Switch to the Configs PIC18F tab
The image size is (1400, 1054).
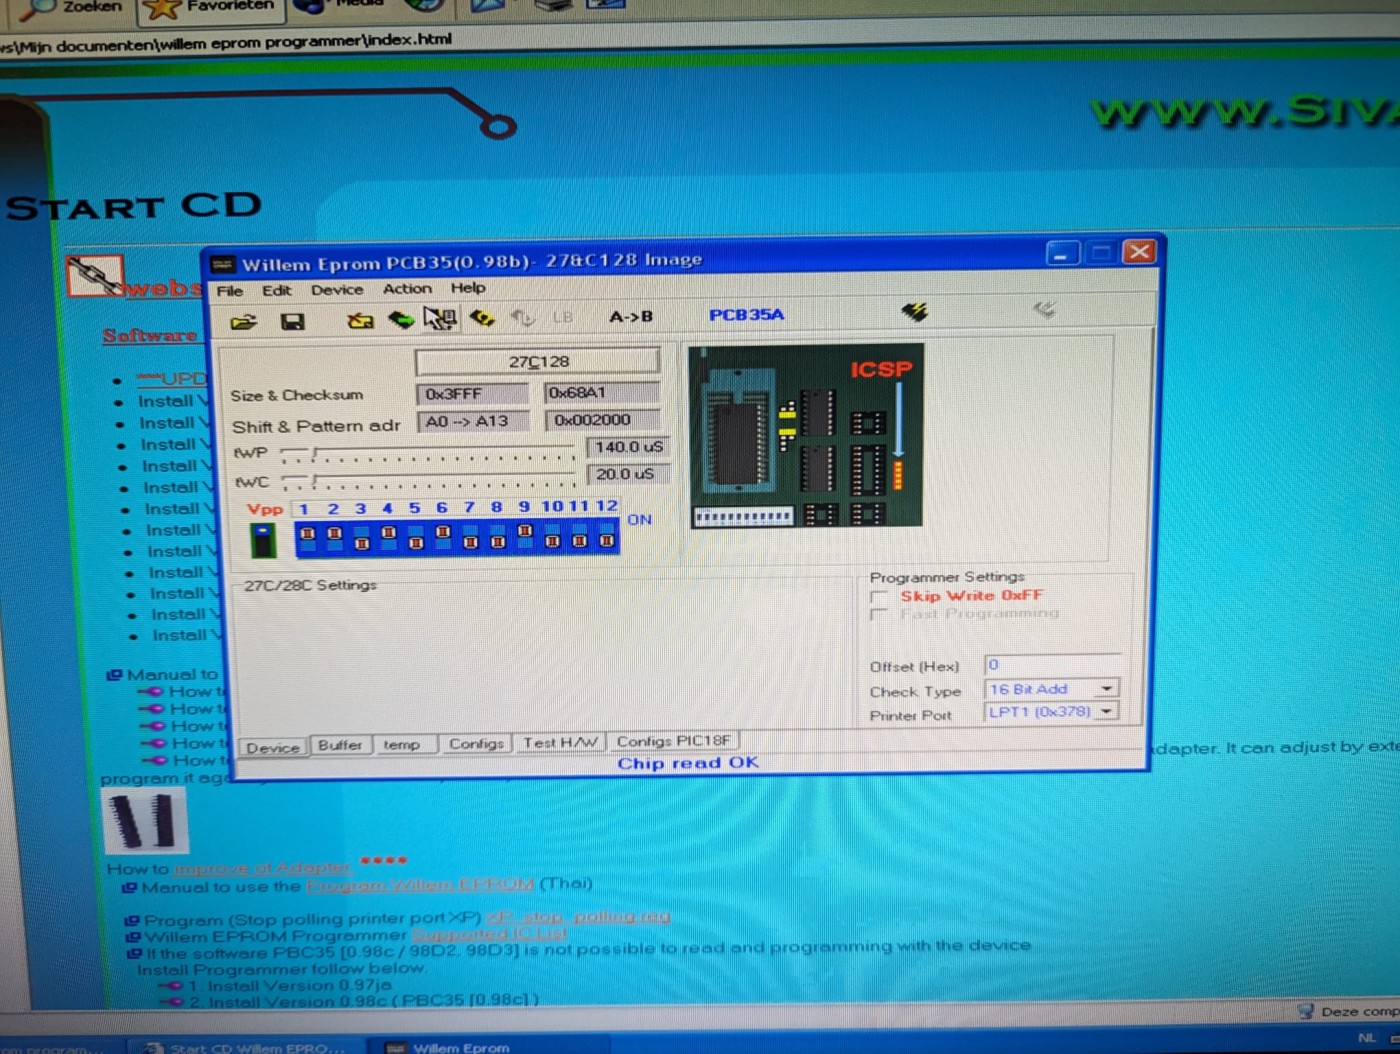click(x=674, y=741)
